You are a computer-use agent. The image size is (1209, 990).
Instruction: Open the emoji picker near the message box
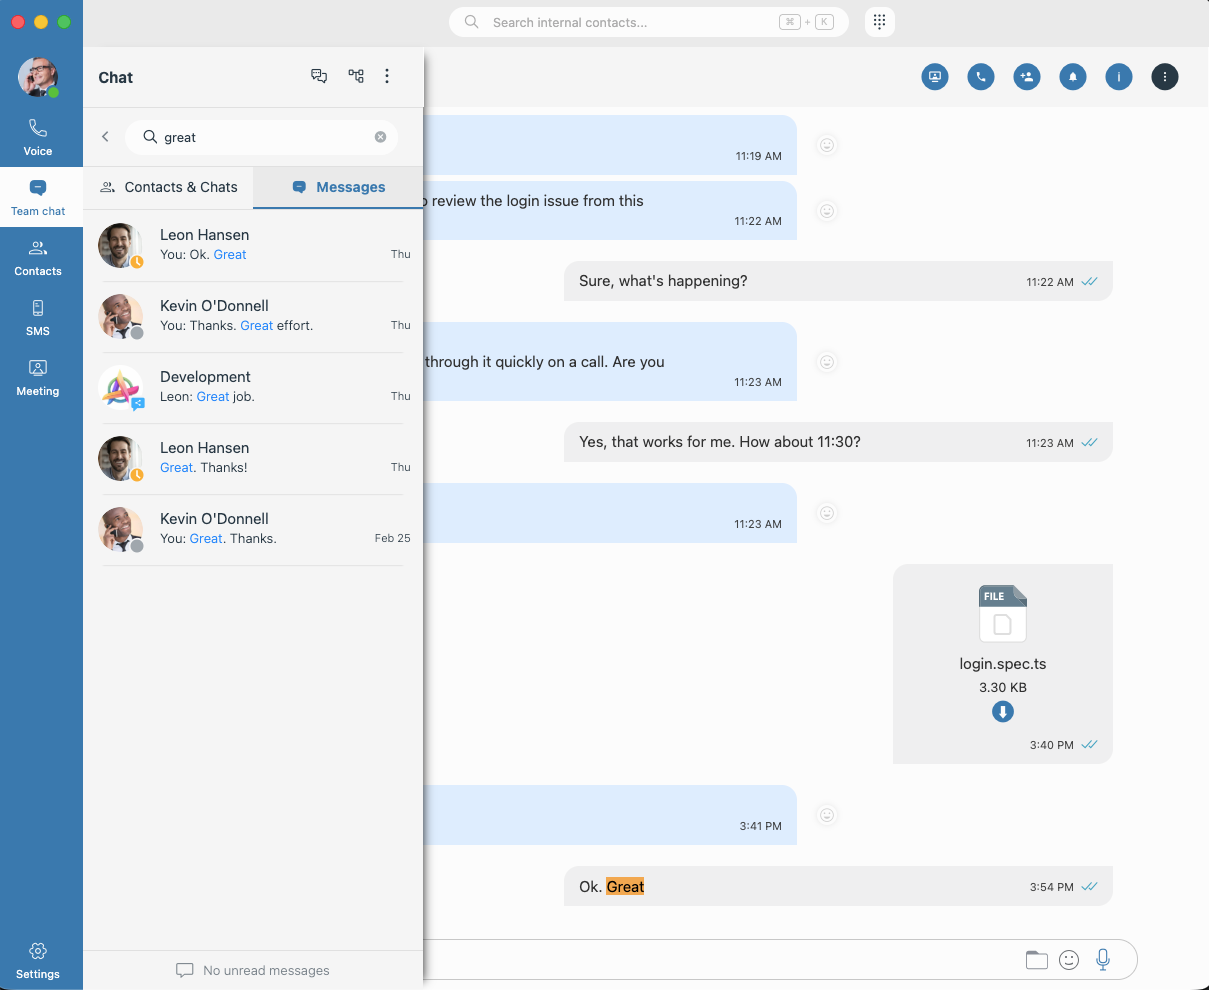(1068, 959)
